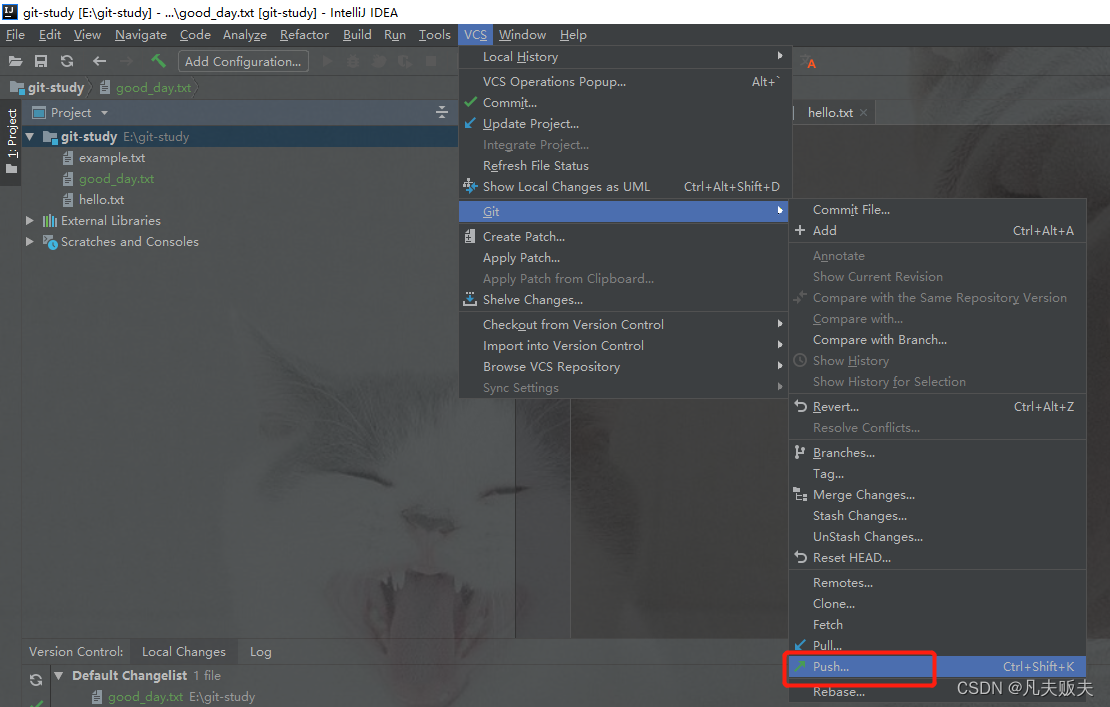This screenshot has height=707, width=1110.
Task: Choose Rebase... in Git submenu
Action: 938,692
